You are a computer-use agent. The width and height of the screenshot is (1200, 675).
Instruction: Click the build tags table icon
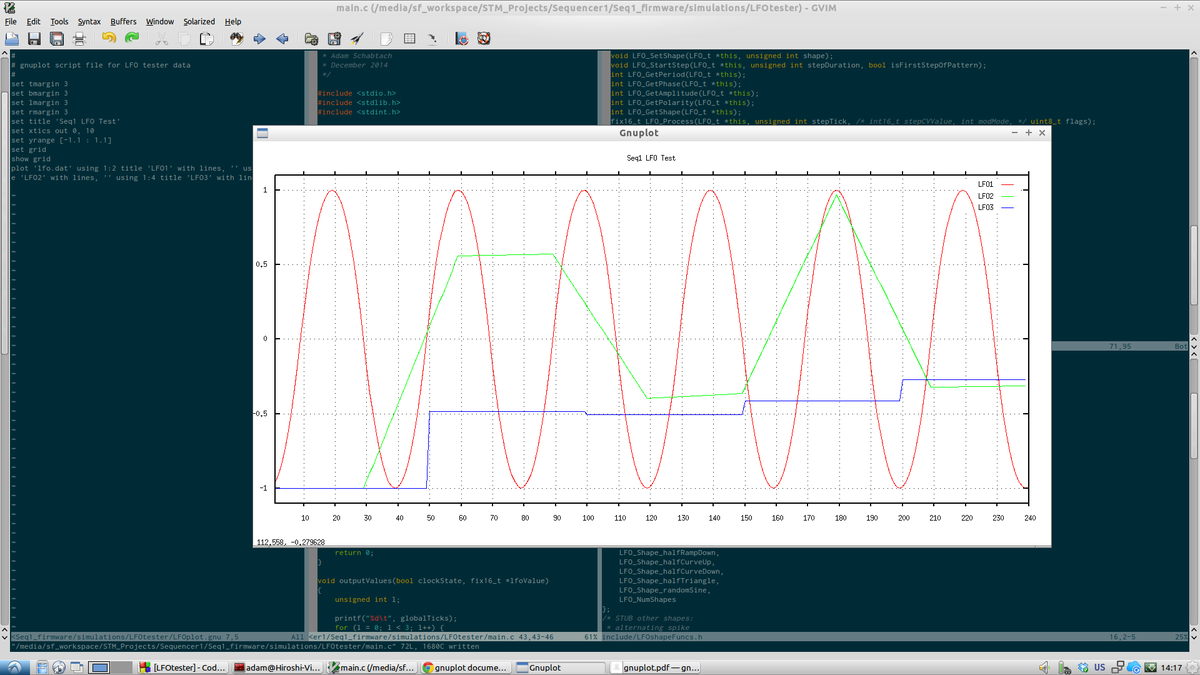(409, 39)
